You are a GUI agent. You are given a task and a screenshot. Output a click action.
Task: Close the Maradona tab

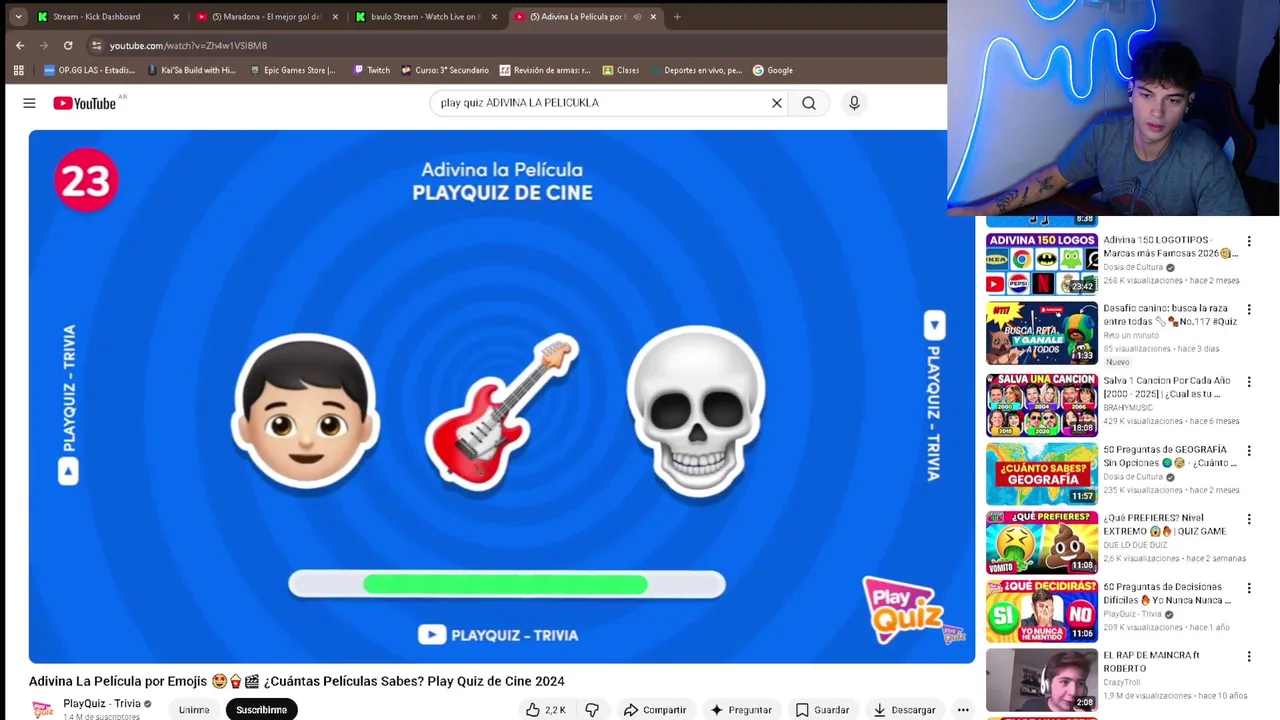coord(335,16)
